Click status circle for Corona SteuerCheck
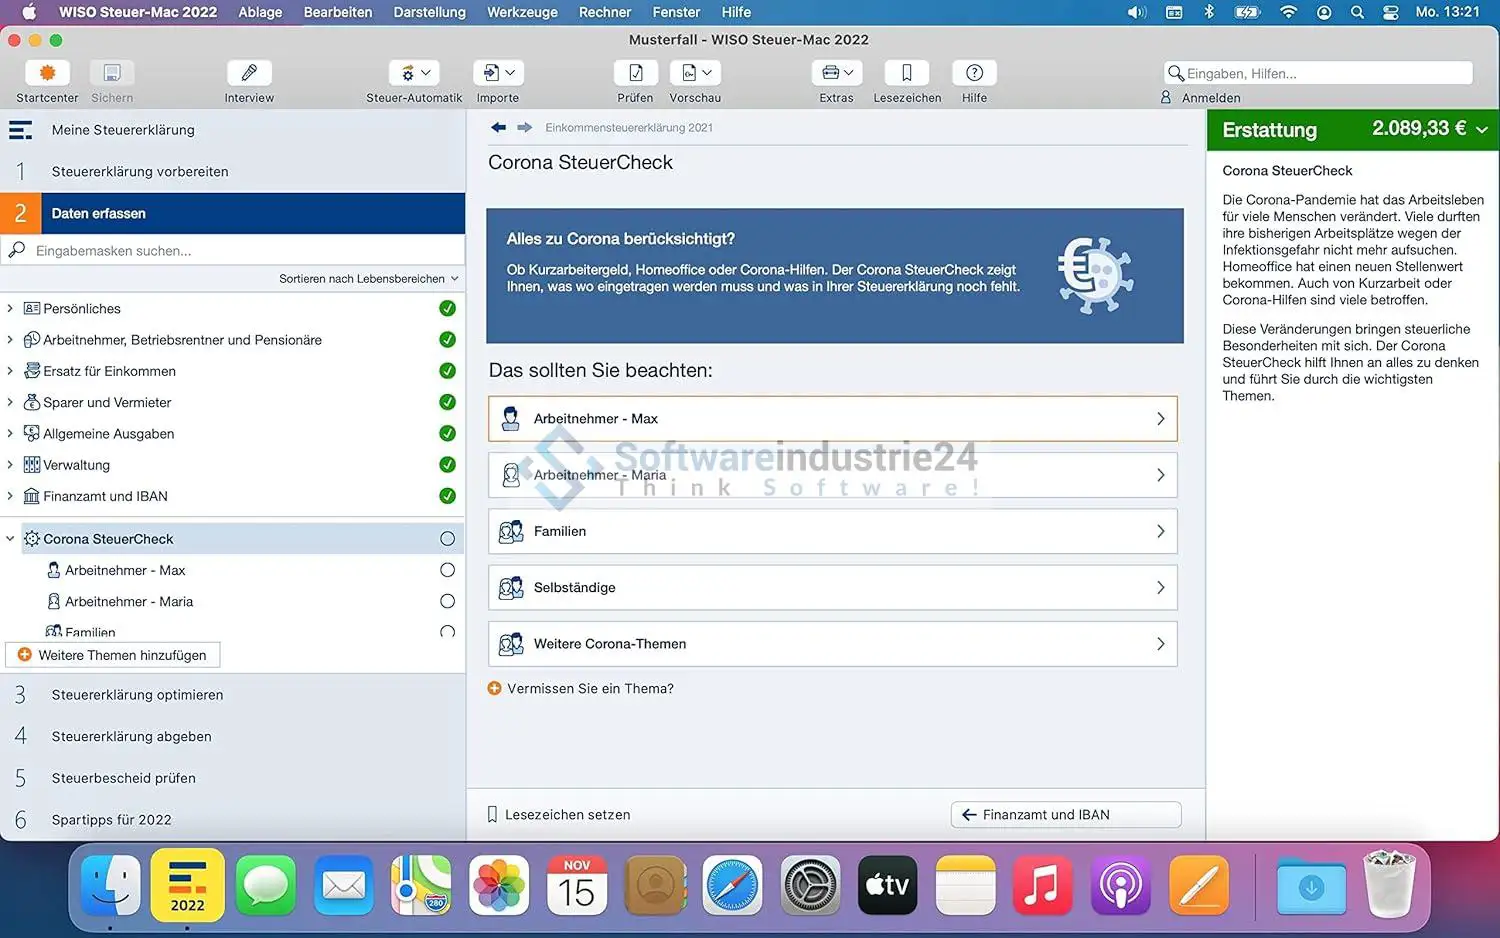The height and width of the screenshot is (938, 1500). [447, 539]
